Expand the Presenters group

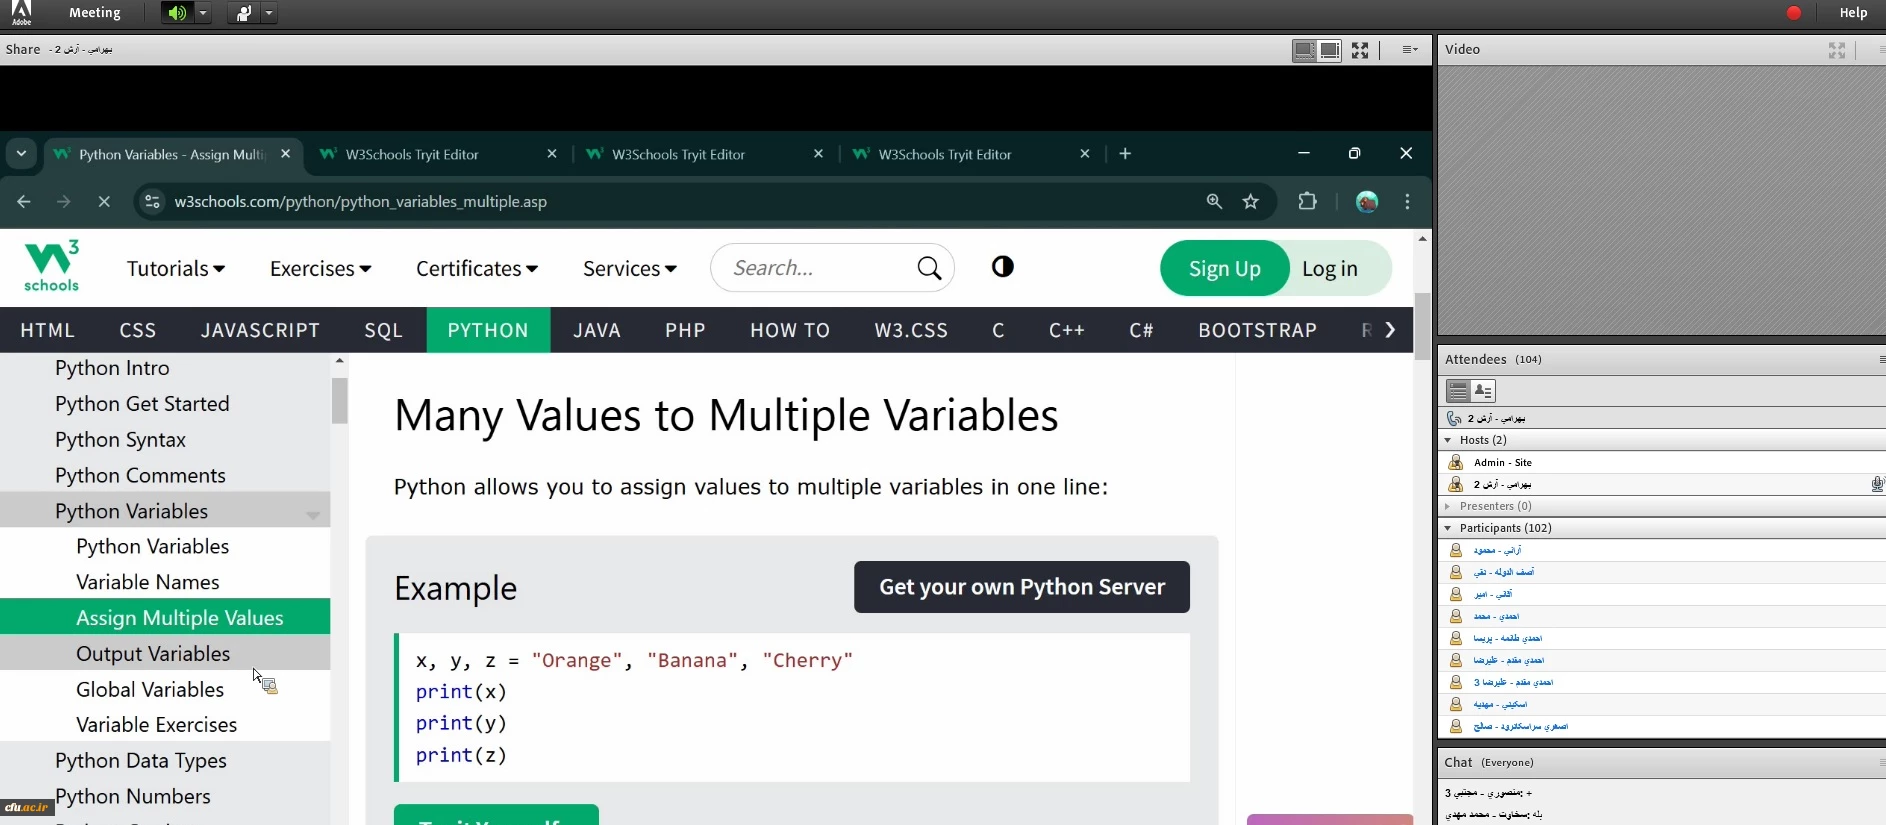[x=1448, y=506]
